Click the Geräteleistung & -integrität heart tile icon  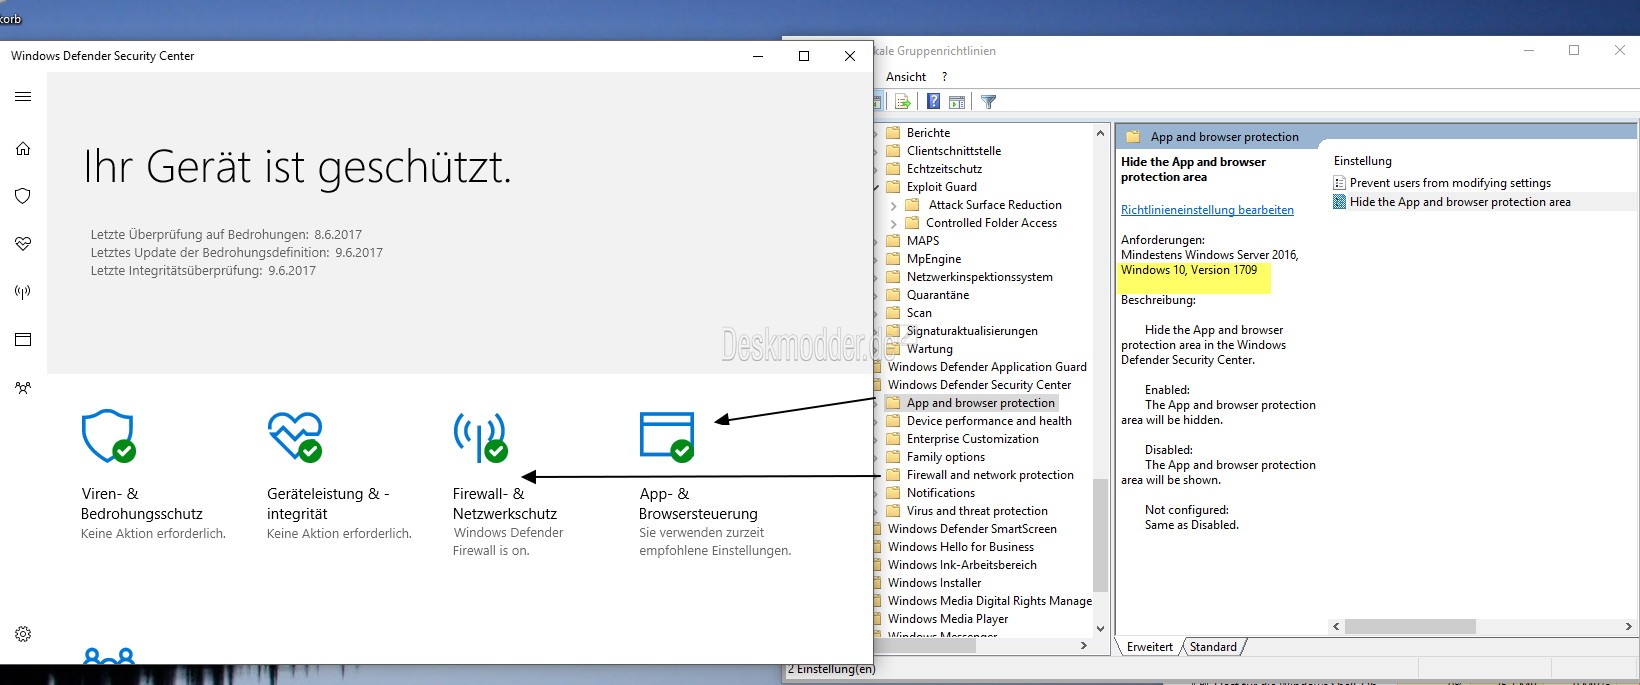[295, 436]
